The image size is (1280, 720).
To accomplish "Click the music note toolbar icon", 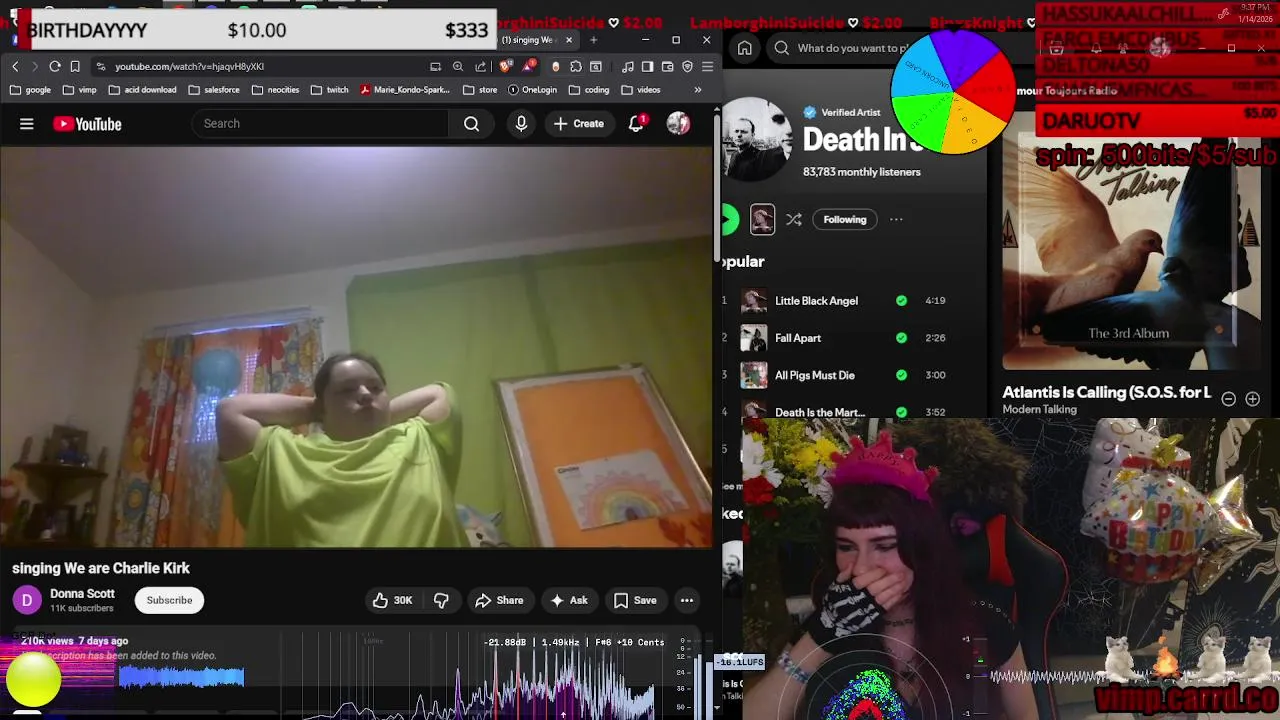I will (x=627, y=66).
